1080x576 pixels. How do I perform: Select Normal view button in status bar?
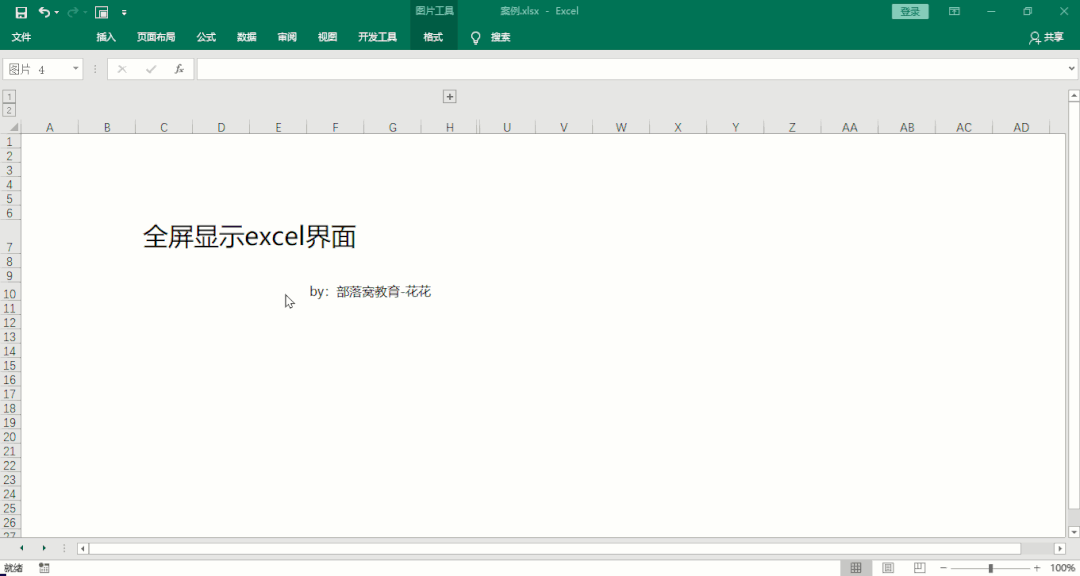856,568
